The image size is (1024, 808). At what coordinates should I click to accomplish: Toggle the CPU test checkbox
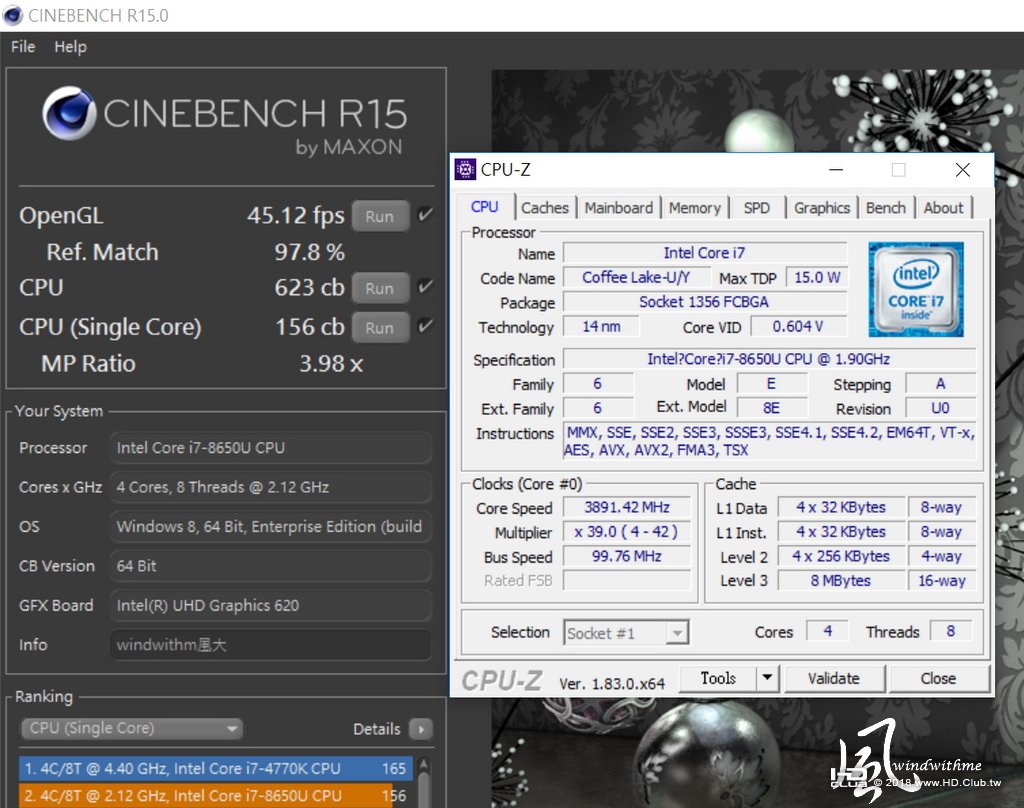coord(425,286)
